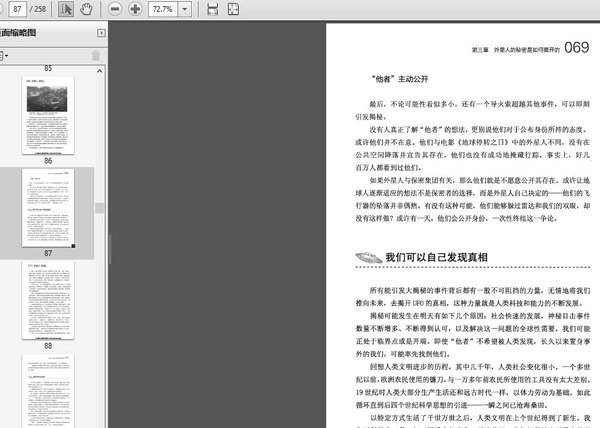600x428 pixels.
Task: Zoom out with the minus button
Action: click(115, 9)
